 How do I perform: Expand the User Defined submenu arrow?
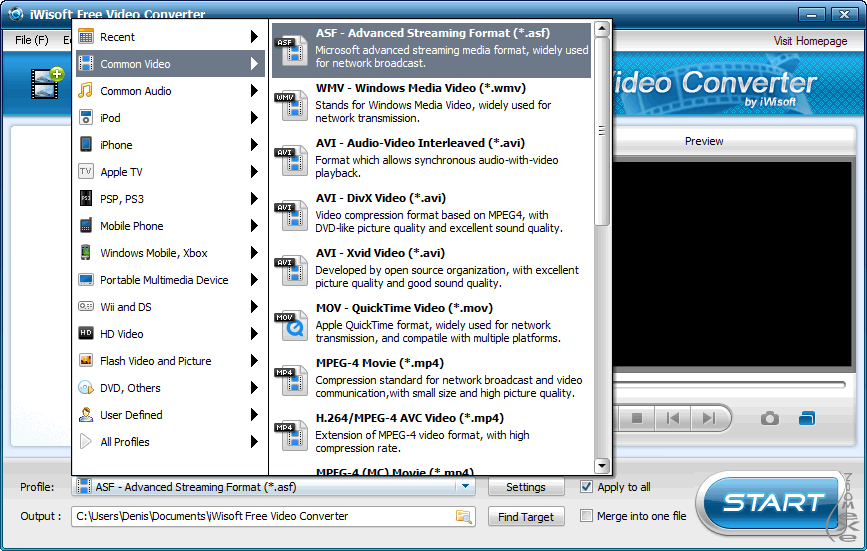pos(254,414)
